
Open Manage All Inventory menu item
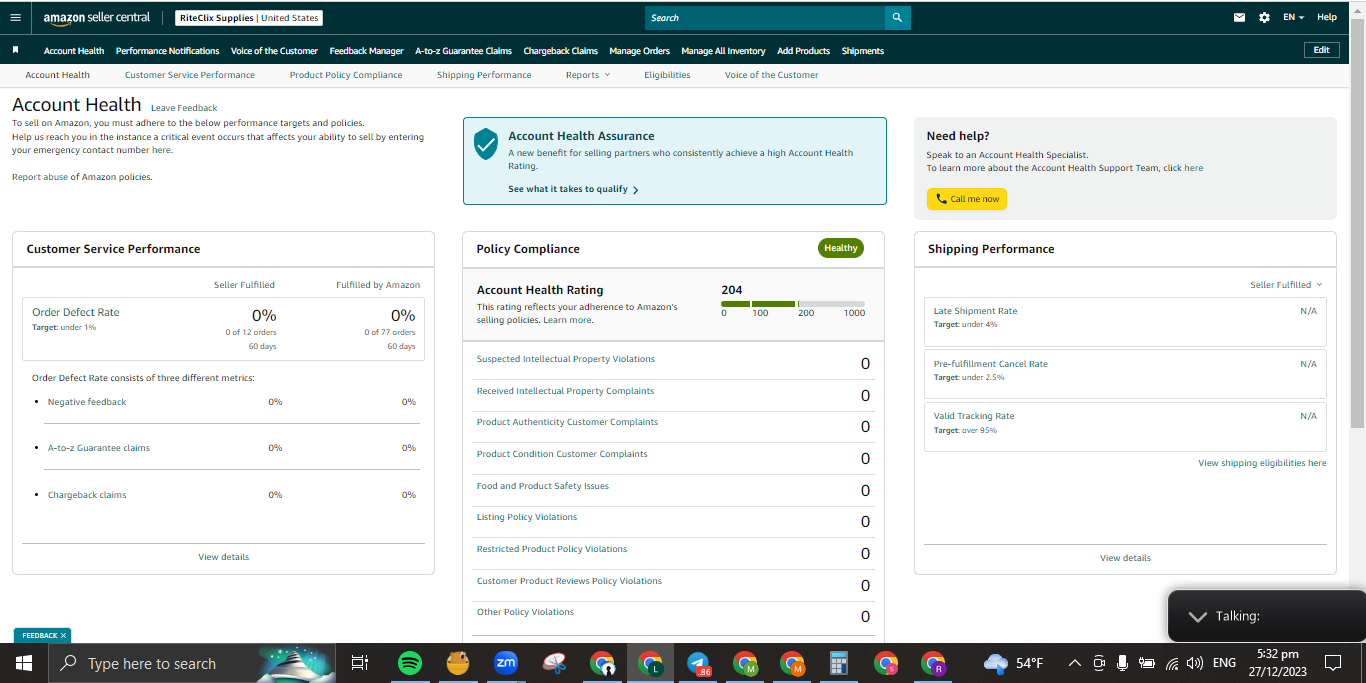click(x=723, y=51)
